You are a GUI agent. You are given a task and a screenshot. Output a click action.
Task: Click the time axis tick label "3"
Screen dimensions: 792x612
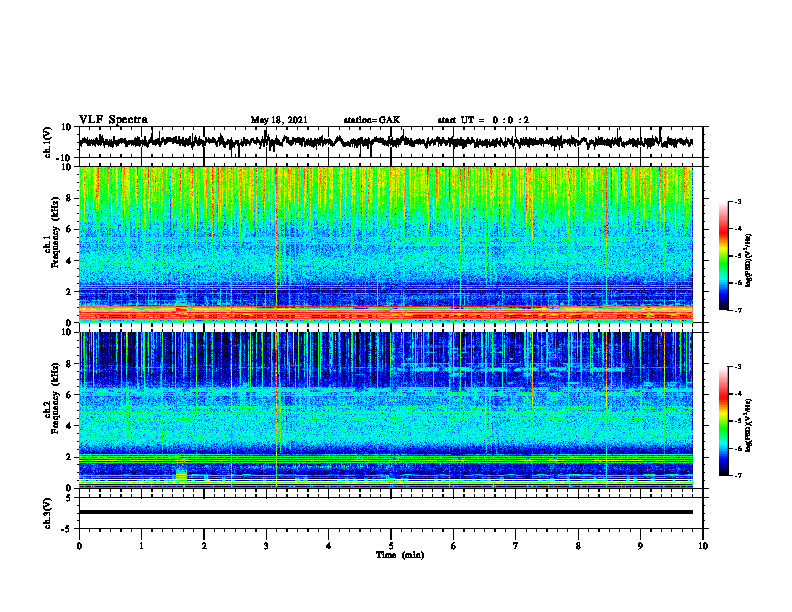[x=266, y=546]
